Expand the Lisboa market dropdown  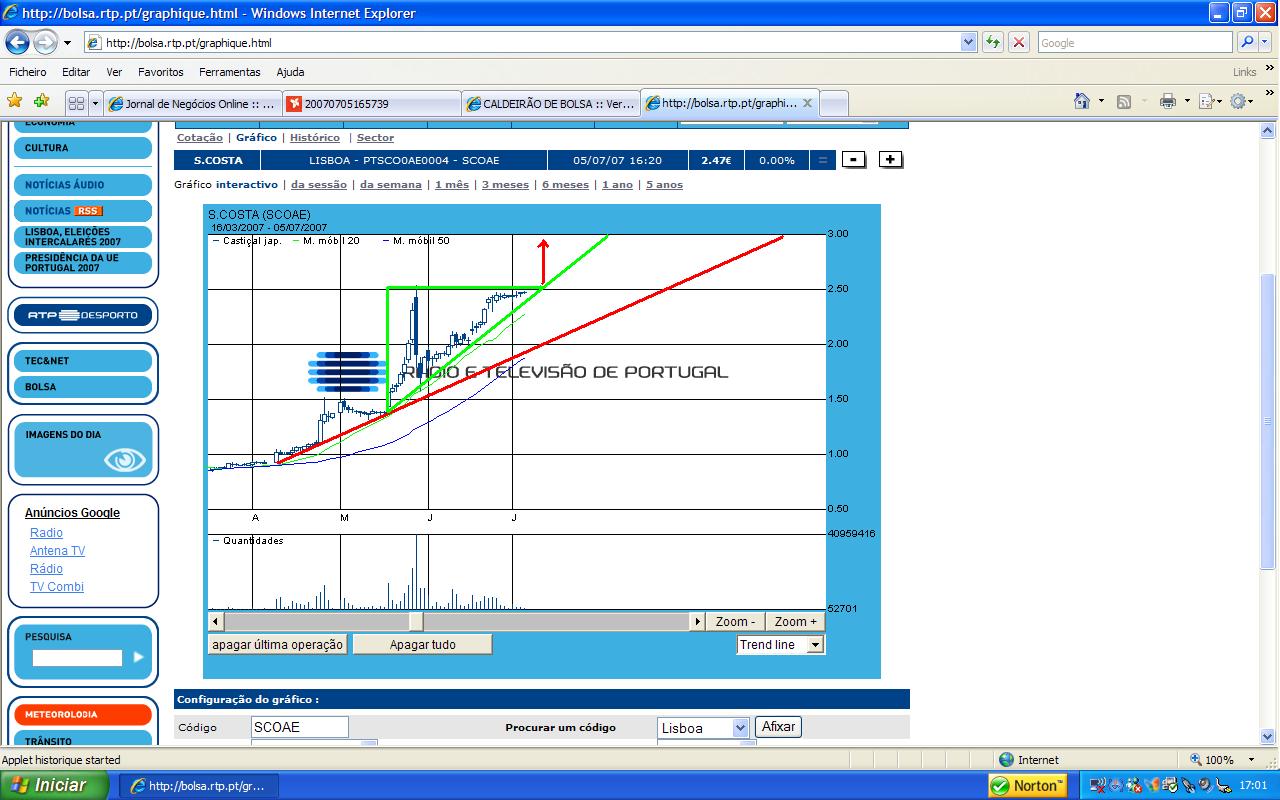pos(740,728)
